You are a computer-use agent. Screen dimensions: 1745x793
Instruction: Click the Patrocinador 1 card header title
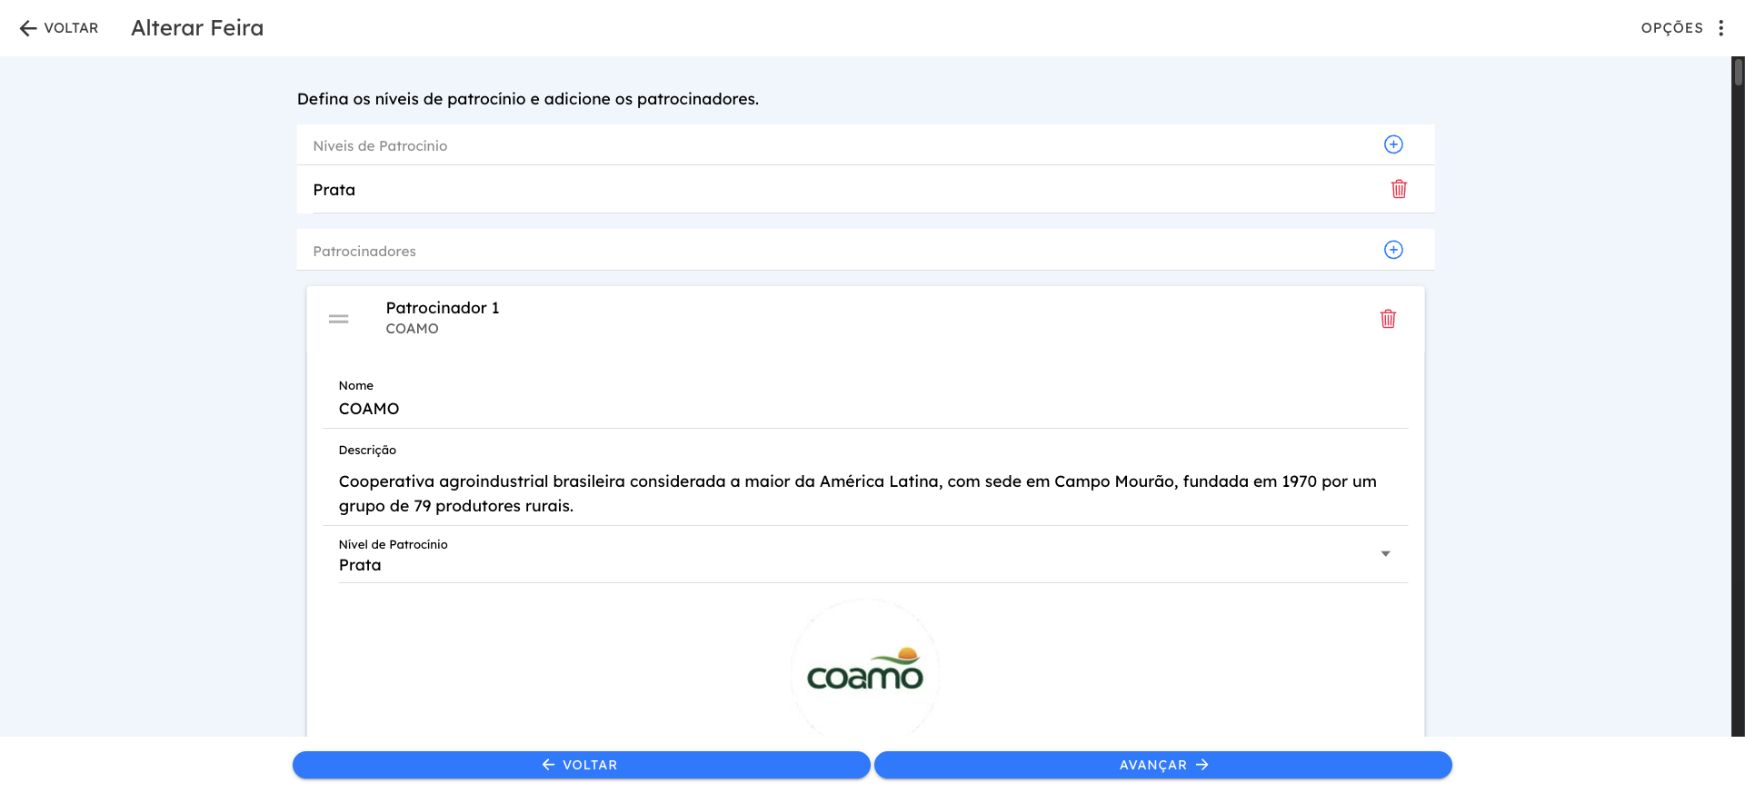[443, 308]
